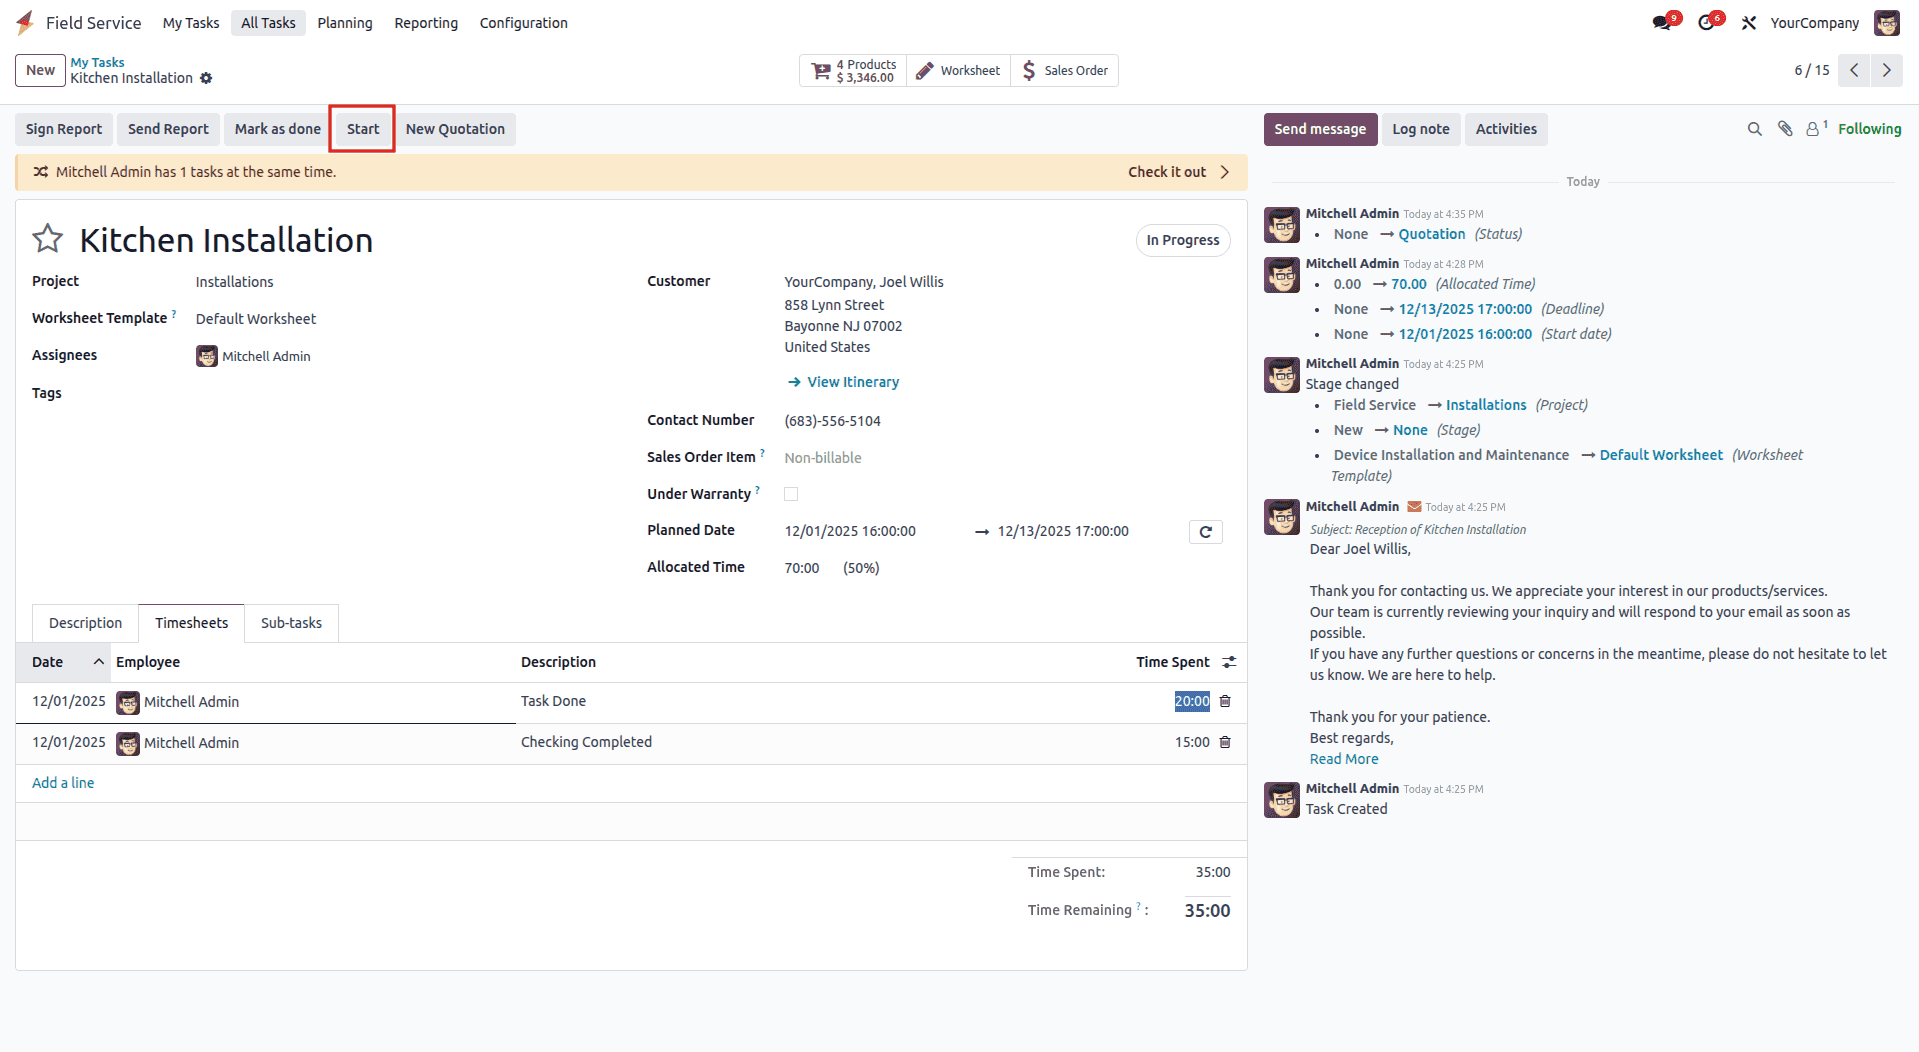Go to the next record with the pager arrow

click(1886, 70)
